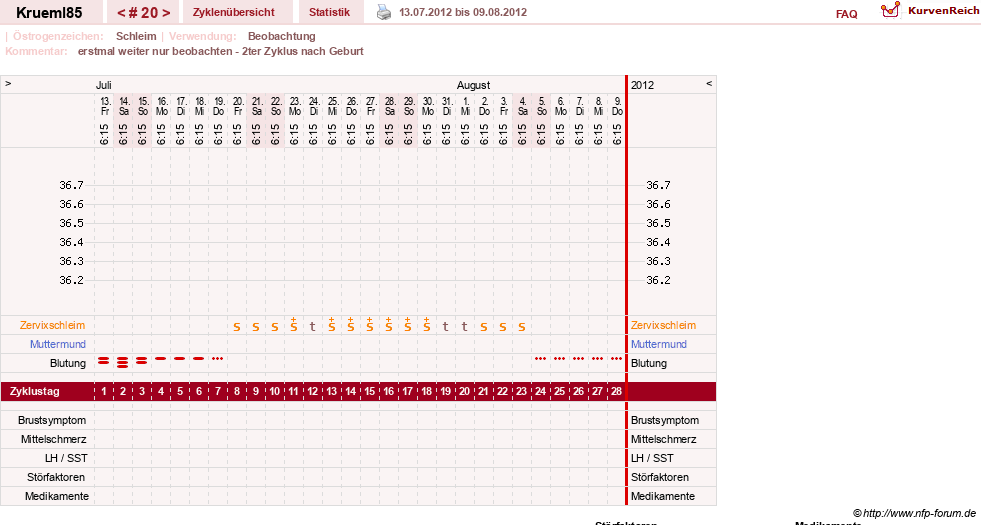Screen dimensions: 981x525
Task: Click the spotting dots on cycle day 7
Action: point(218,359)
